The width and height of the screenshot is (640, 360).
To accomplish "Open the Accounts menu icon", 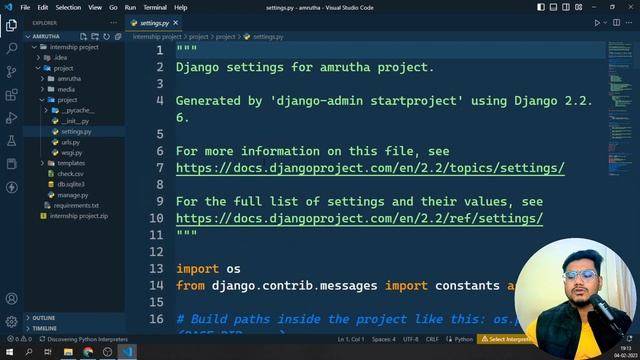I will pyautogui.click(x=11, y=299).
